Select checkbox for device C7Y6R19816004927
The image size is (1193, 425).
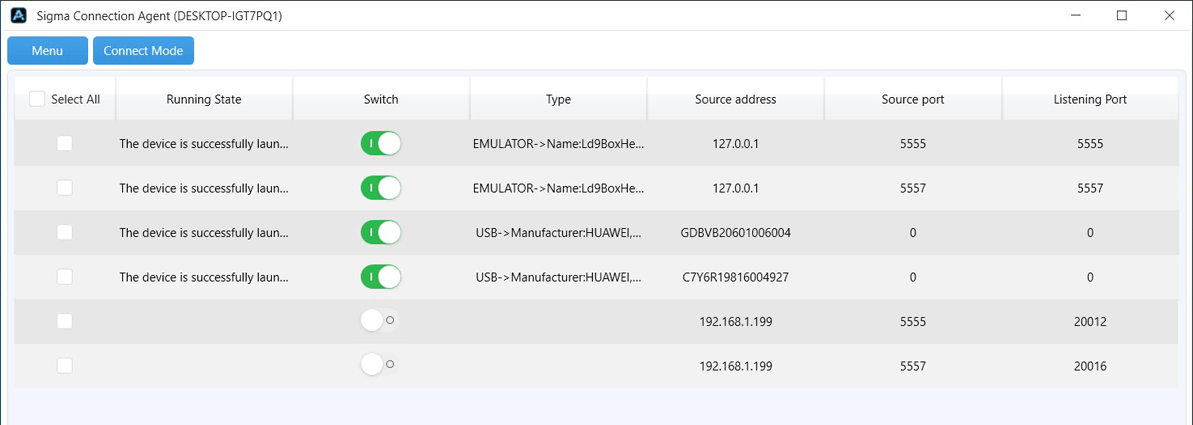tap(65, 277)
